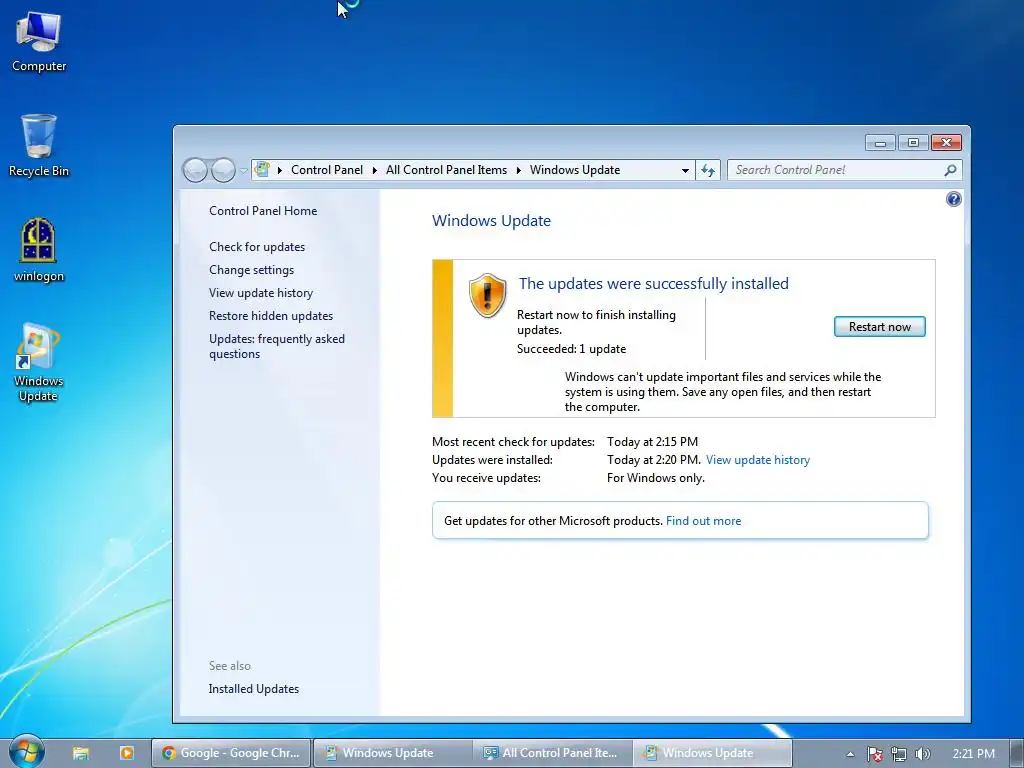Expand the arrow after All Control Panel Items
The width and height of the screenshot is (1024, 768).
tap(519, 170)
